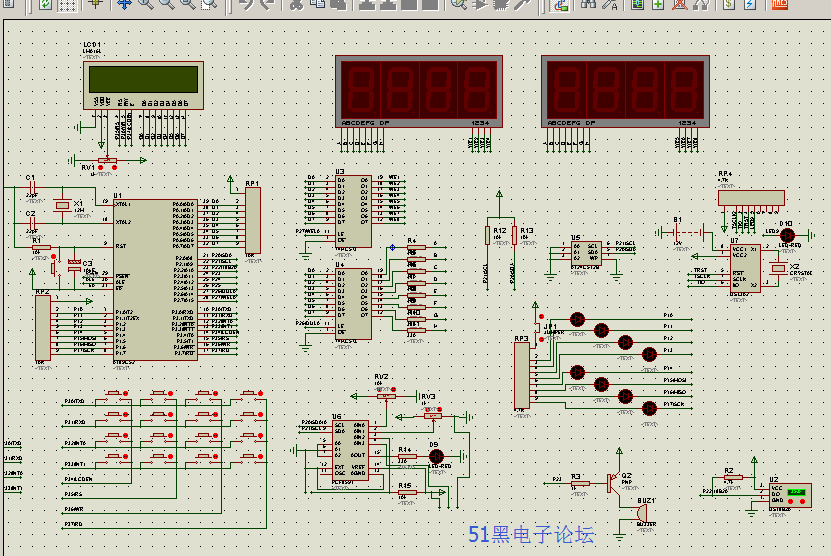Image resolution: width=831 pixels, height=556 pixels.
Task: Click the Set Origin crosshair icon
Action: [95, 4]
